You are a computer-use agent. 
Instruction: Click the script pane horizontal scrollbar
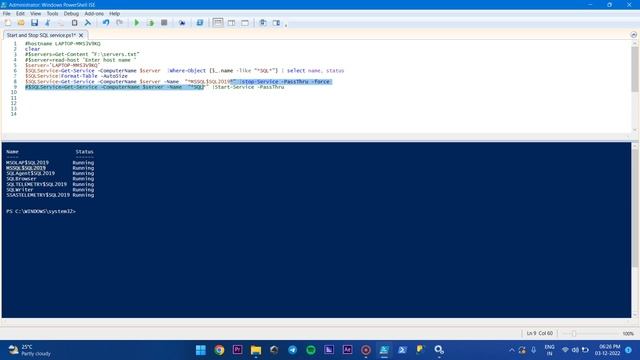pyautogui.click(x=316, y=136)
